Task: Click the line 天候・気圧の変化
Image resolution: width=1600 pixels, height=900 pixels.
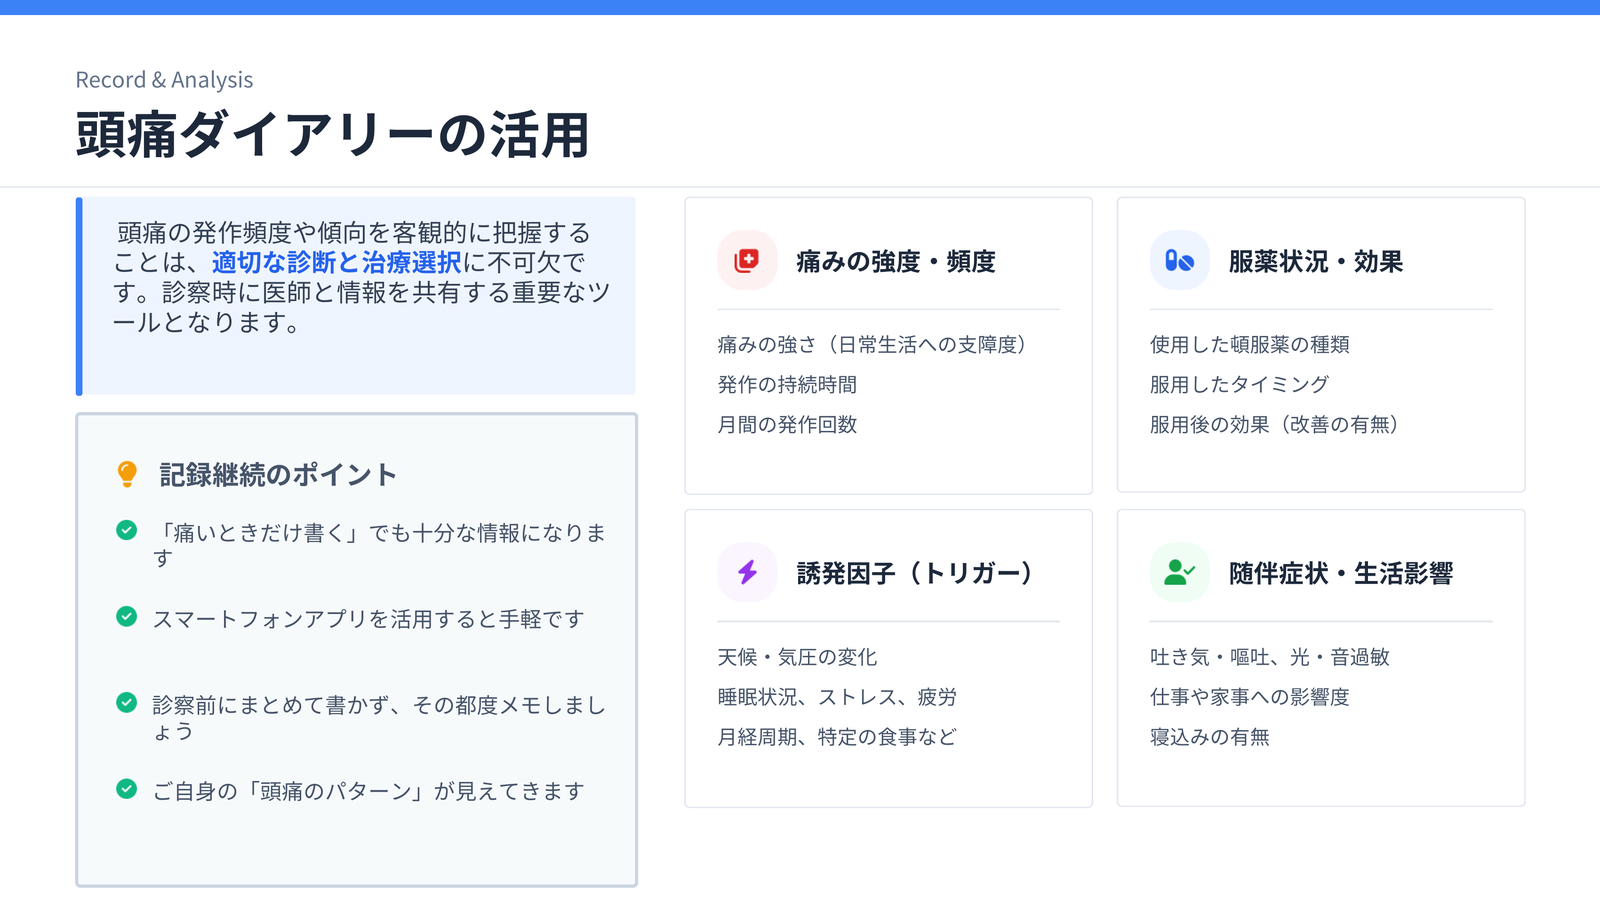Action: 797,657
